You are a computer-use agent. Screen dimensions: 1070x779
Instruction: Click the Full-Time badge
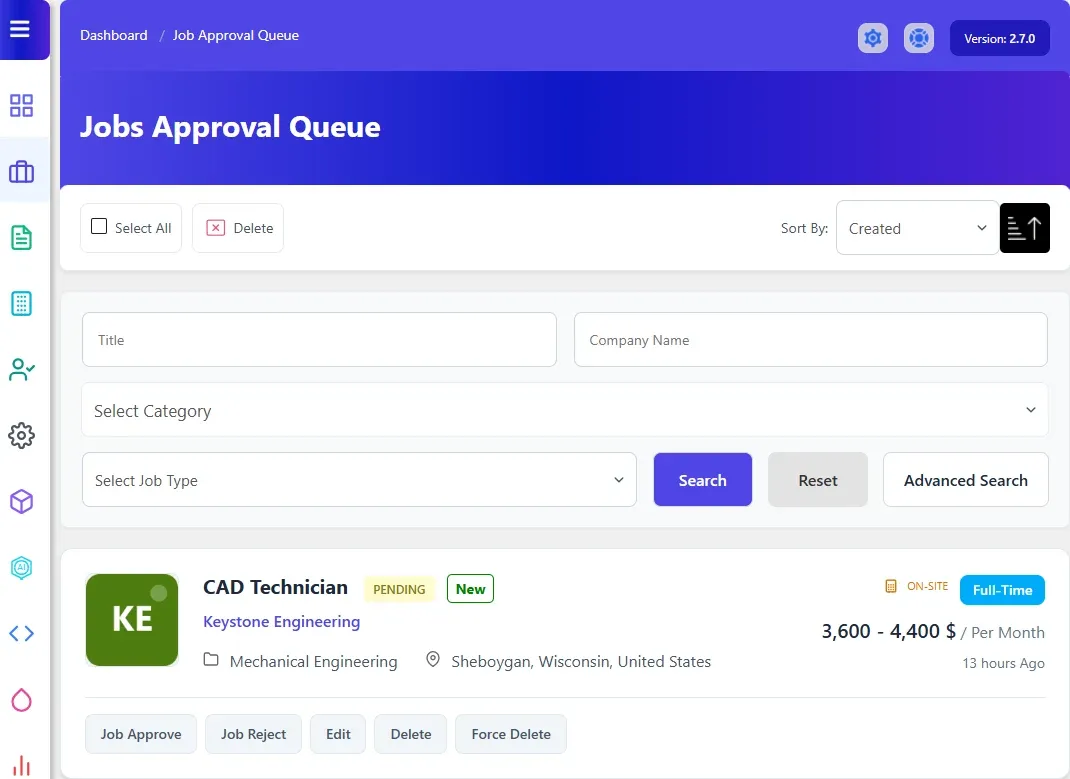(x=1002, y=590)
